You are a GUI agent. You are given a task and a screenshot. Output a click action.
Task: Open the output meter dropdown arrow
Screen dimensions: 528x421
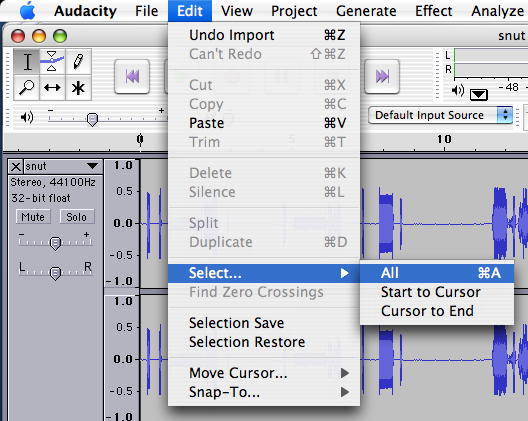(478, 95)
